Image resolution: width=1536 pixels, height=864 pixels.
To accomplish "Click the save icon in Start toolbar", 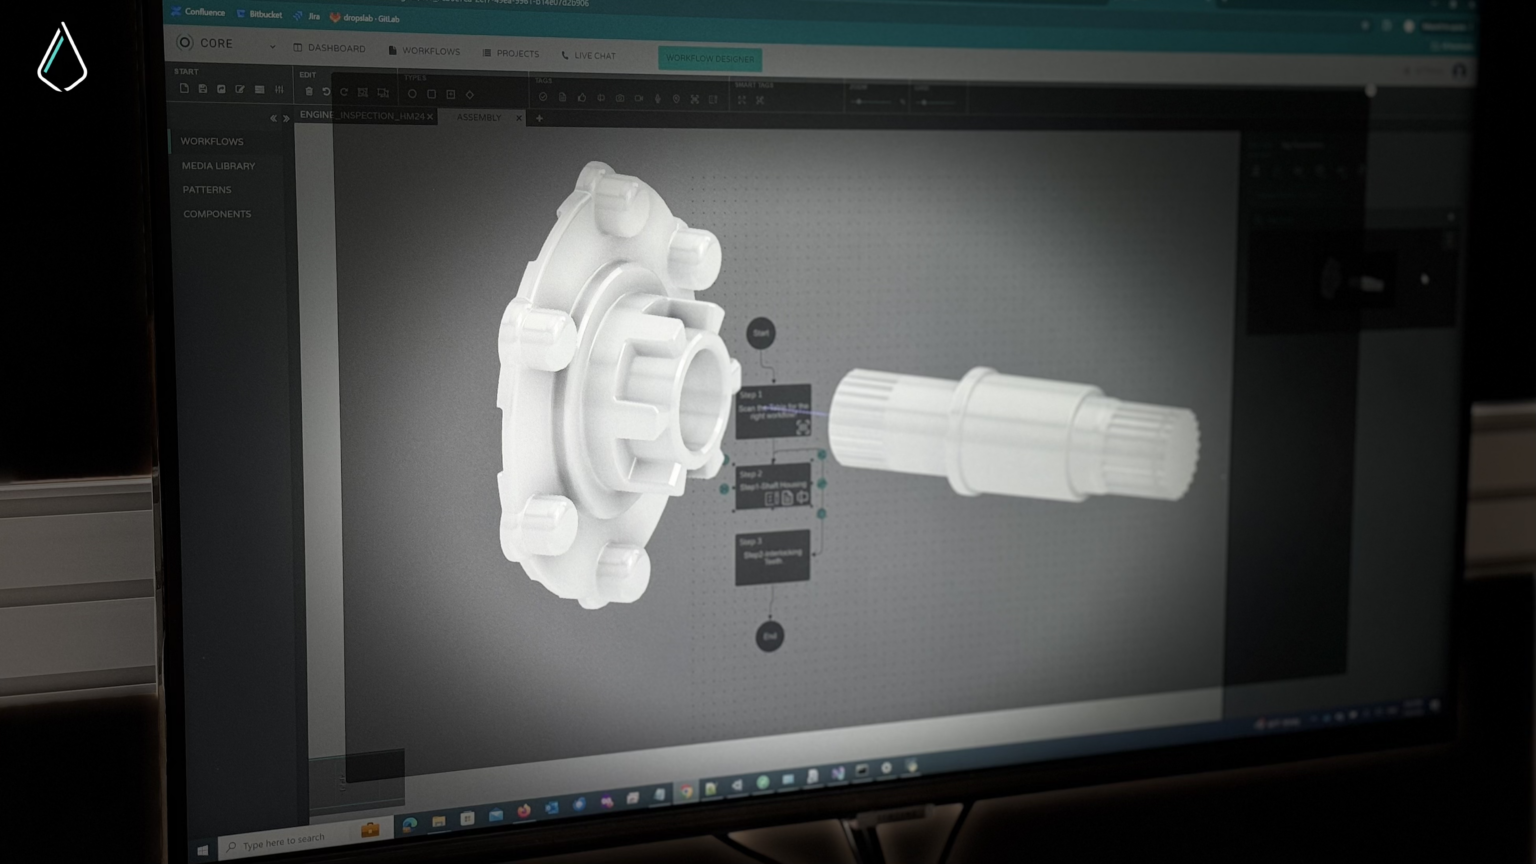I will click(x=203, y=89).
